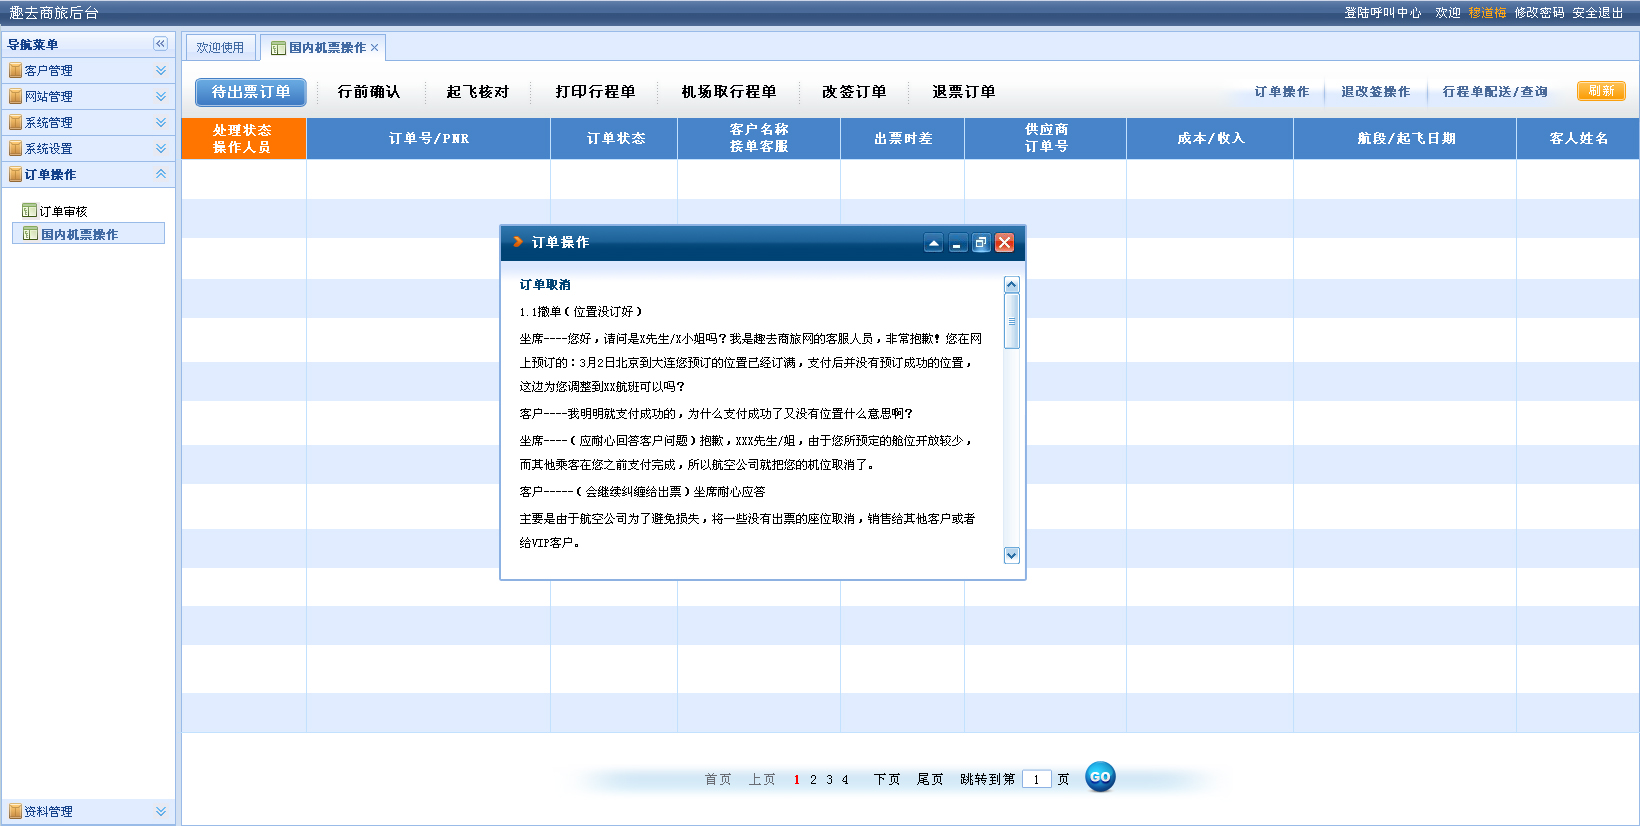
Task: Go to page 2
Action: [x=813, y=780]
